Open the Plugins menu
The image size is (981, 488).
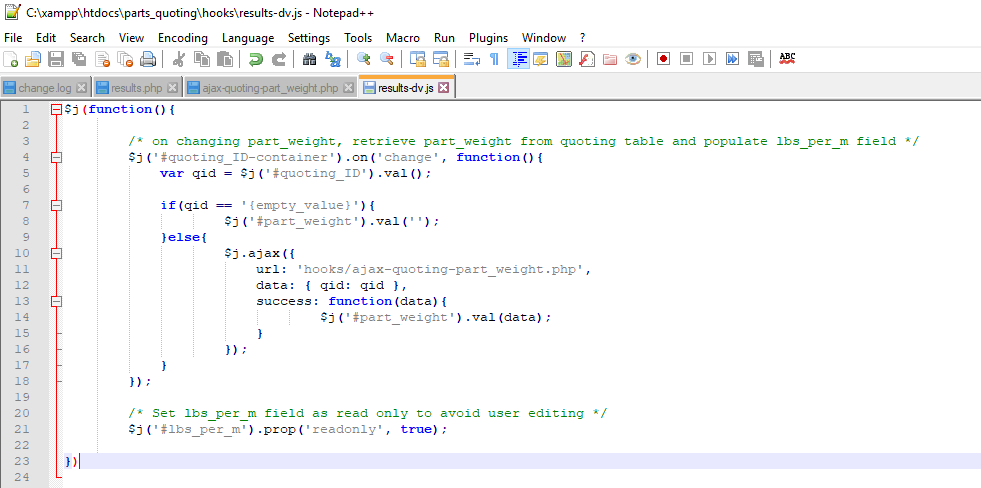(489, 38)
